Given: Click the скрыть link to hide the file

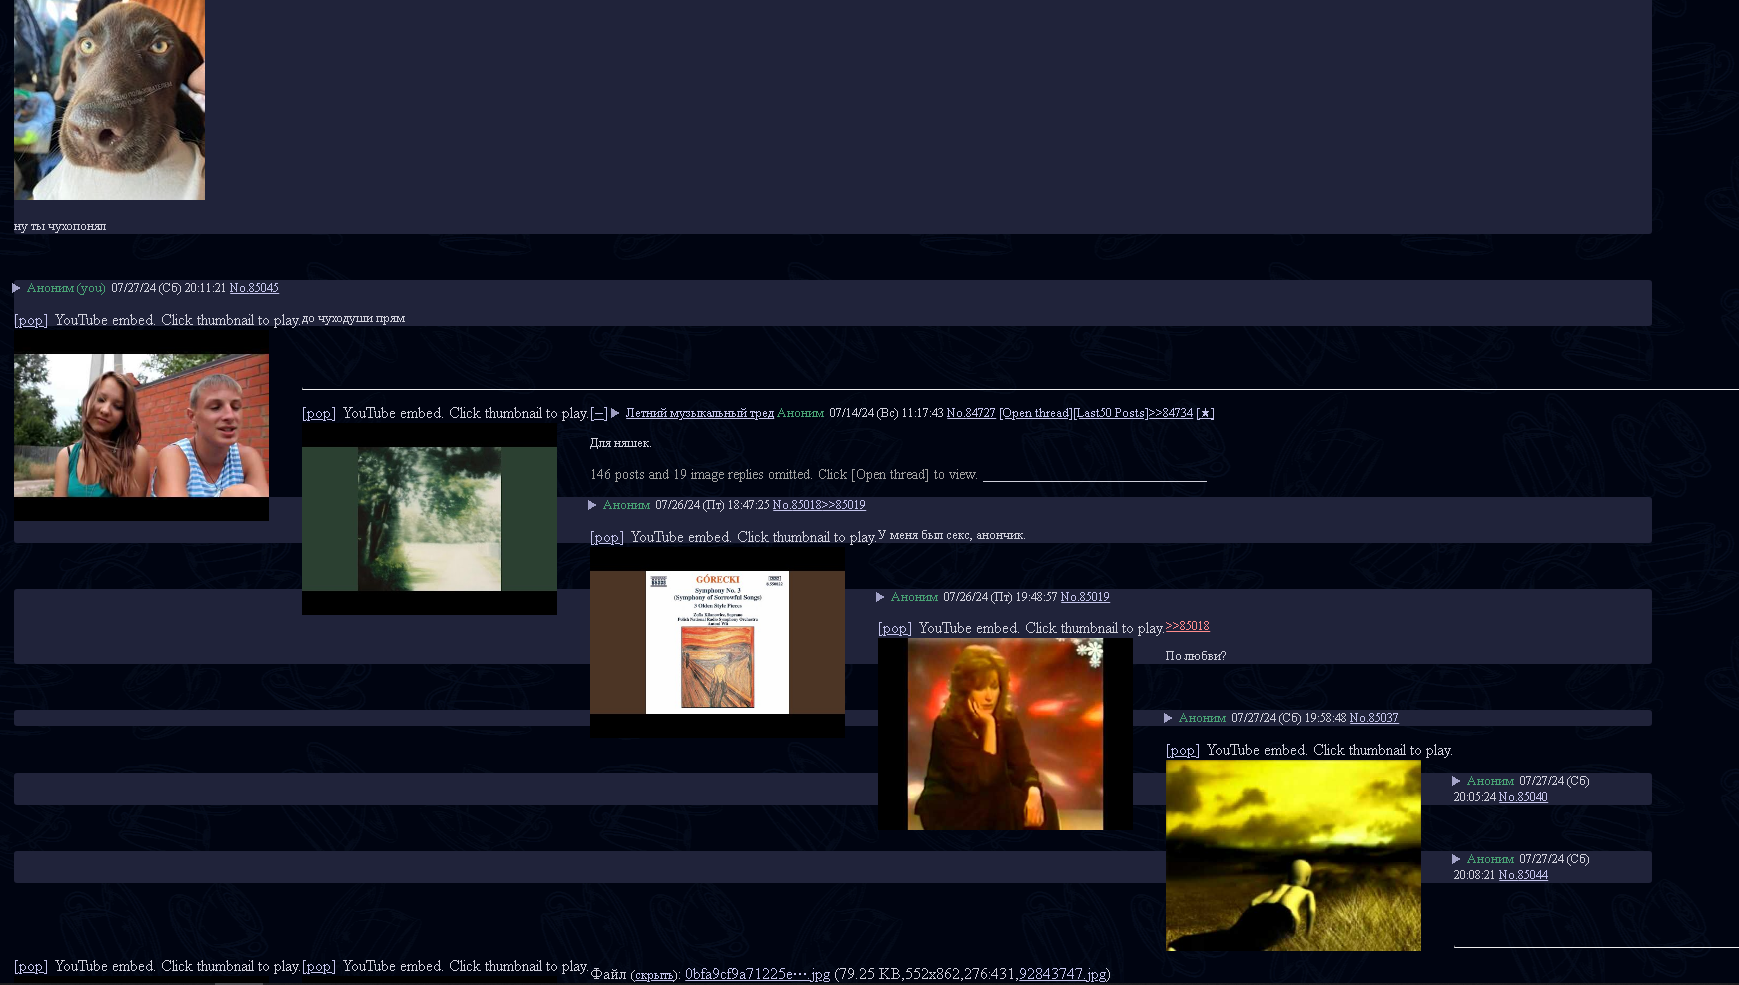Looking at the screenshot, I should tap(654, 975).
